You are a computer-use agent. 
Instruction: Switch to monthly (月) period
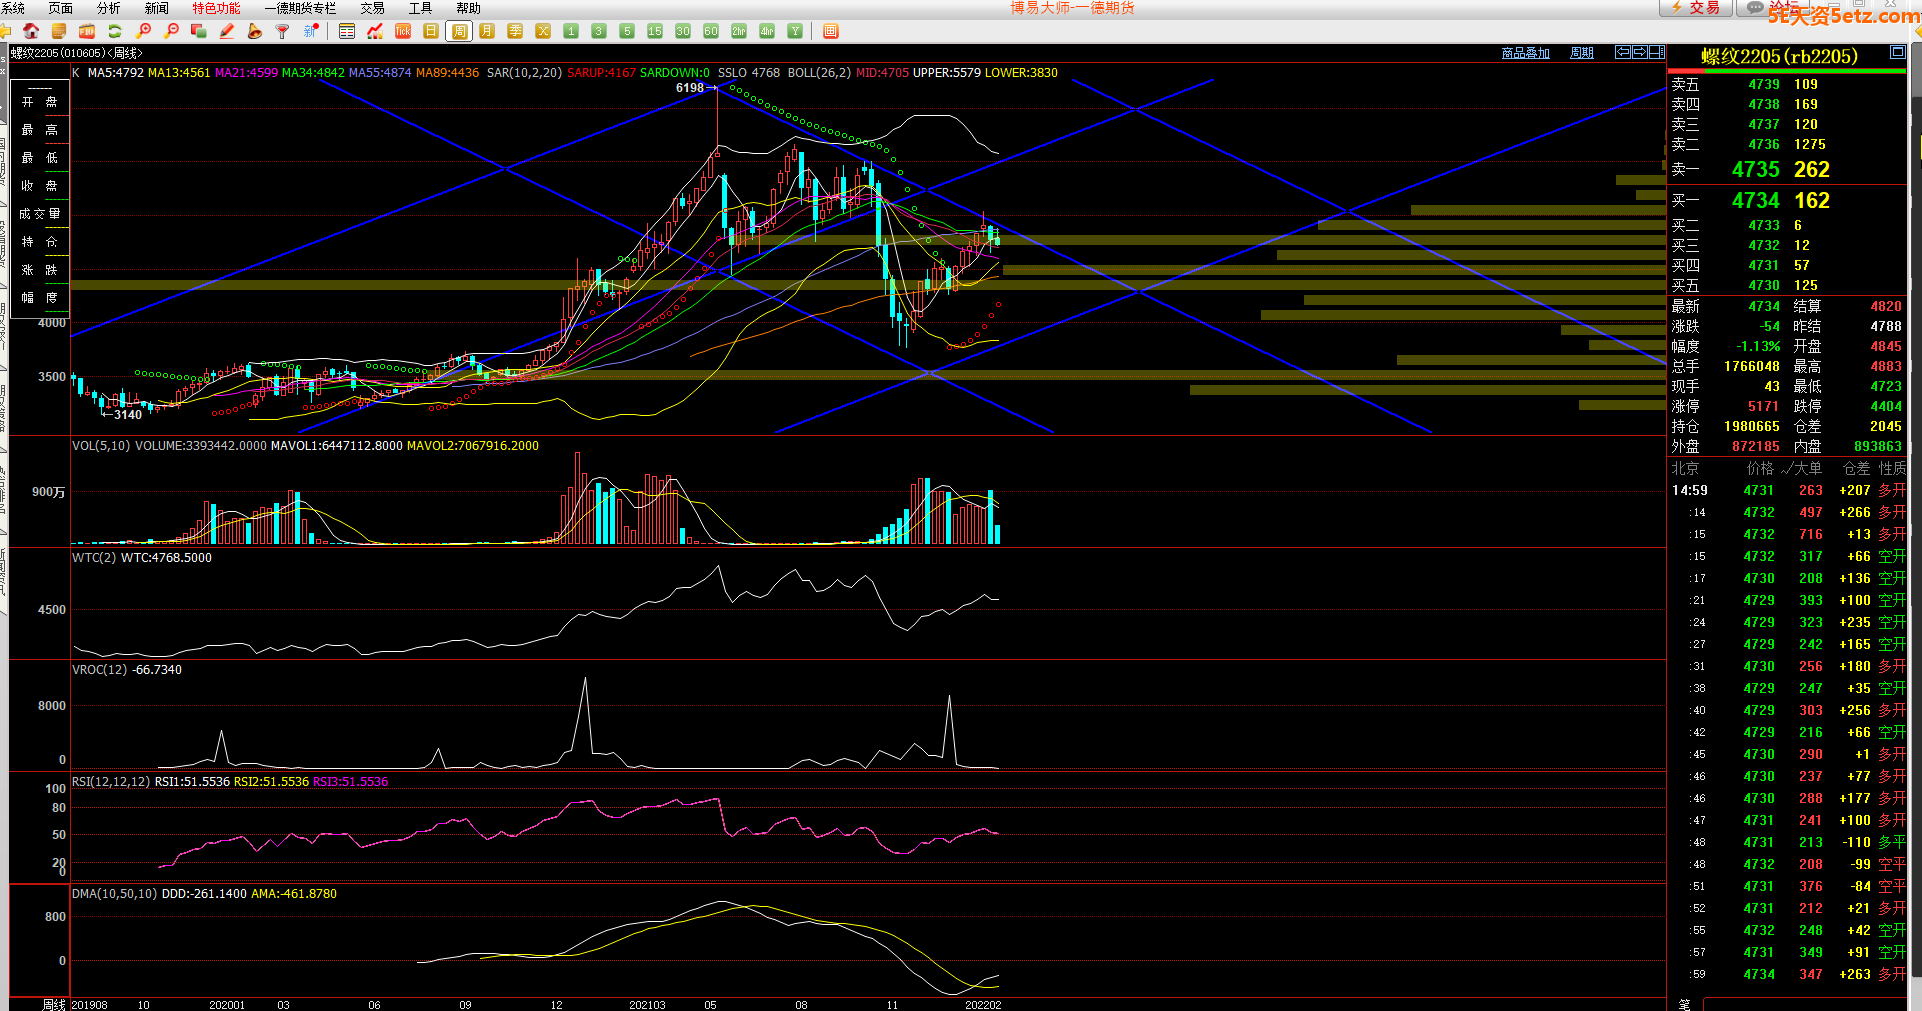click(x=487, y=32)
